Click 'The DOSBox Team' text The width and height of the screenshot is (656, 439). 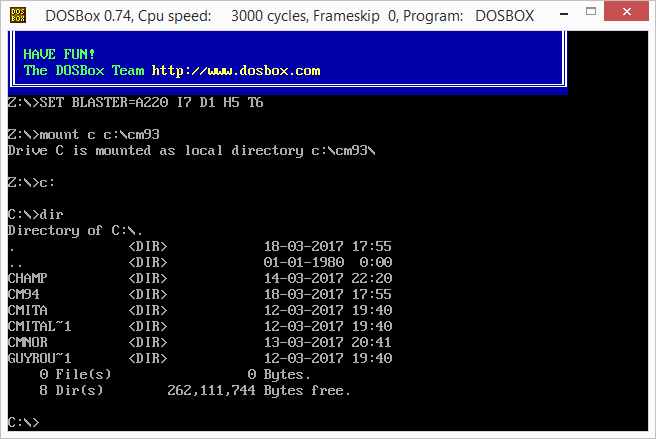(84, 70)
